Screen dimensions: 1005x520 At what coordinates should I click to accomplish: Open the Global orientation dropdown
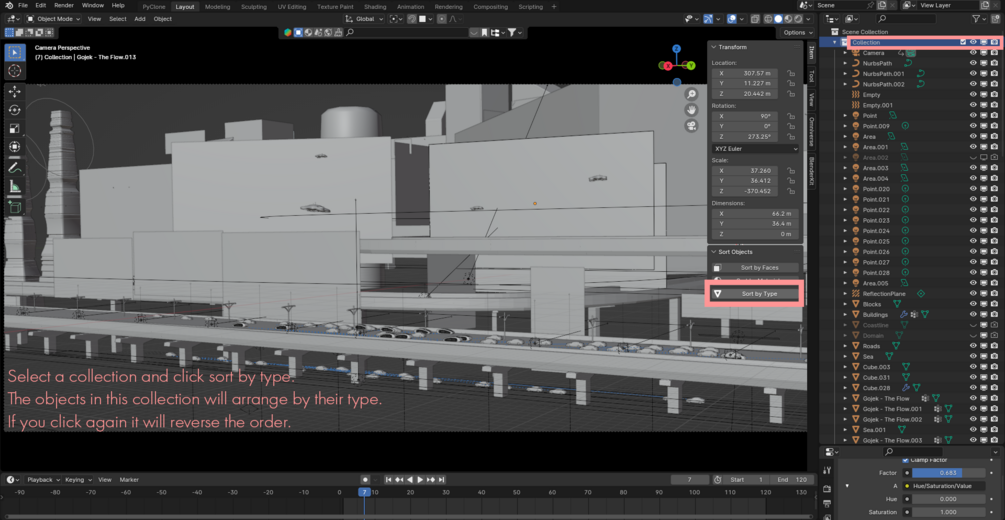[363, 19]
